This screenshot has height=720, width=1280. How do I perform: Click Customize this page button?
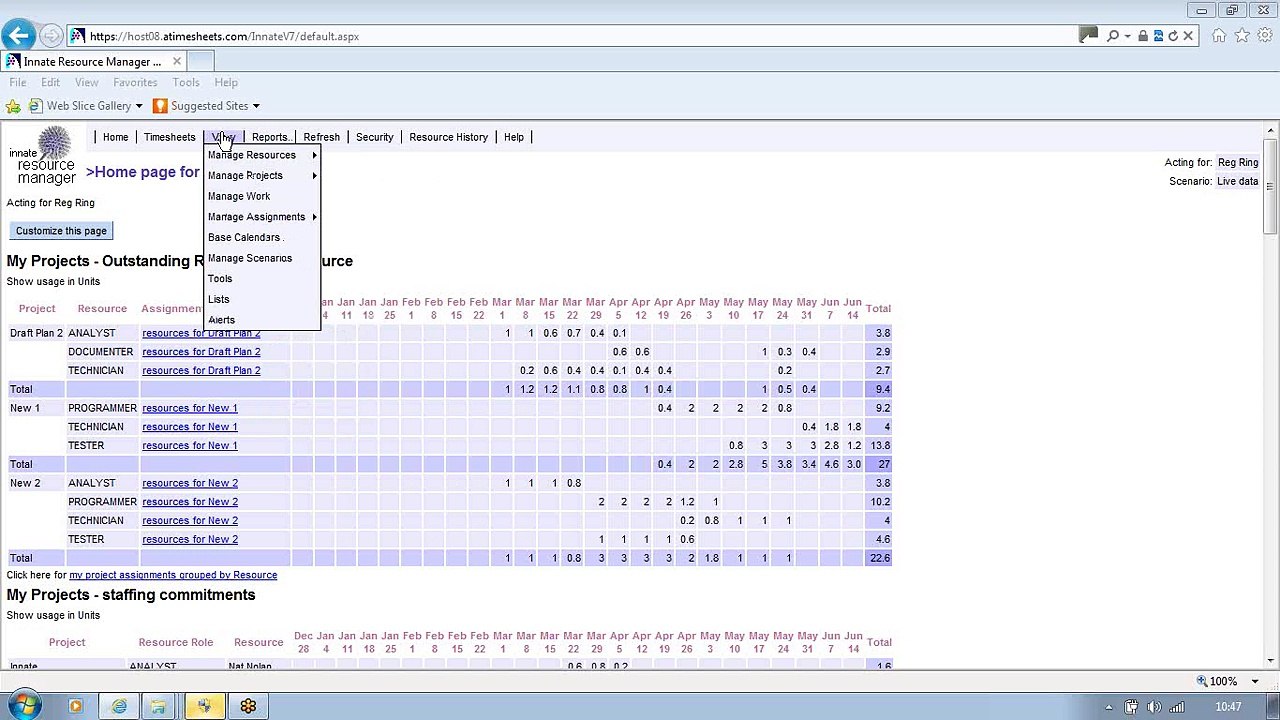[61, 231]
